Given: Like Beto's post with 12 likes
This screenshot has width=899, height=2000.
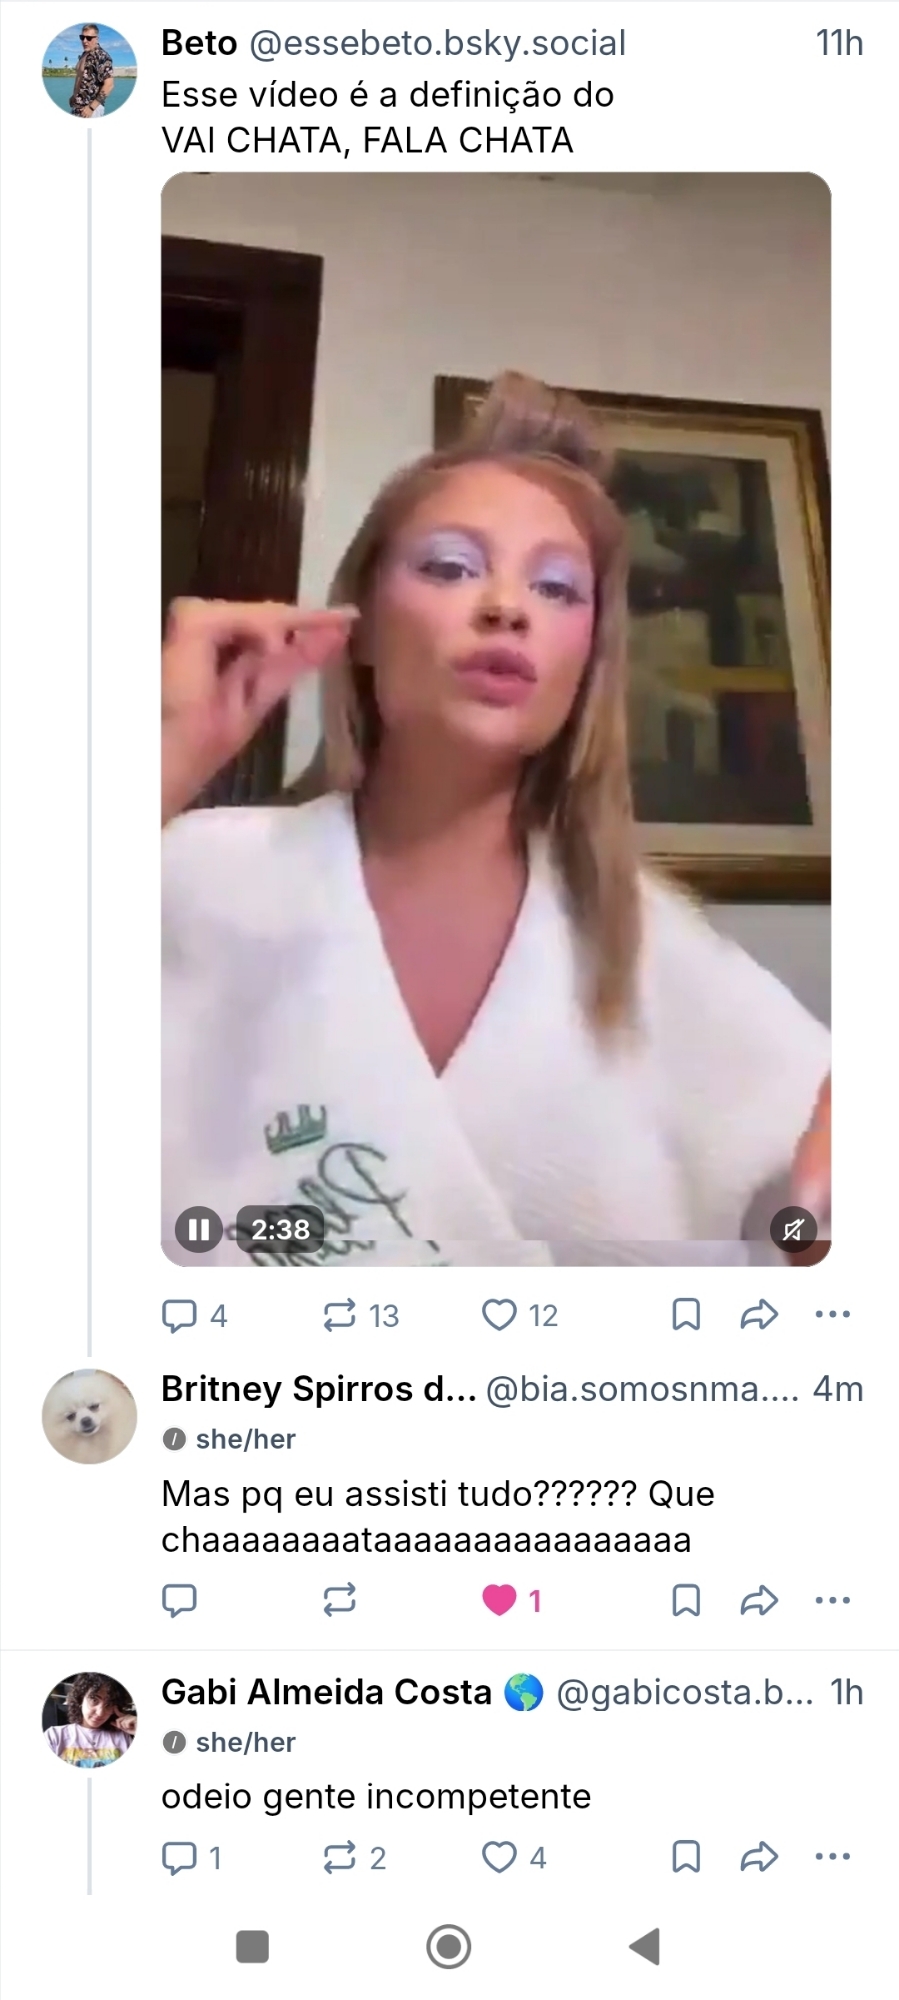Looking at the screenshot, I should [499, 1315].
